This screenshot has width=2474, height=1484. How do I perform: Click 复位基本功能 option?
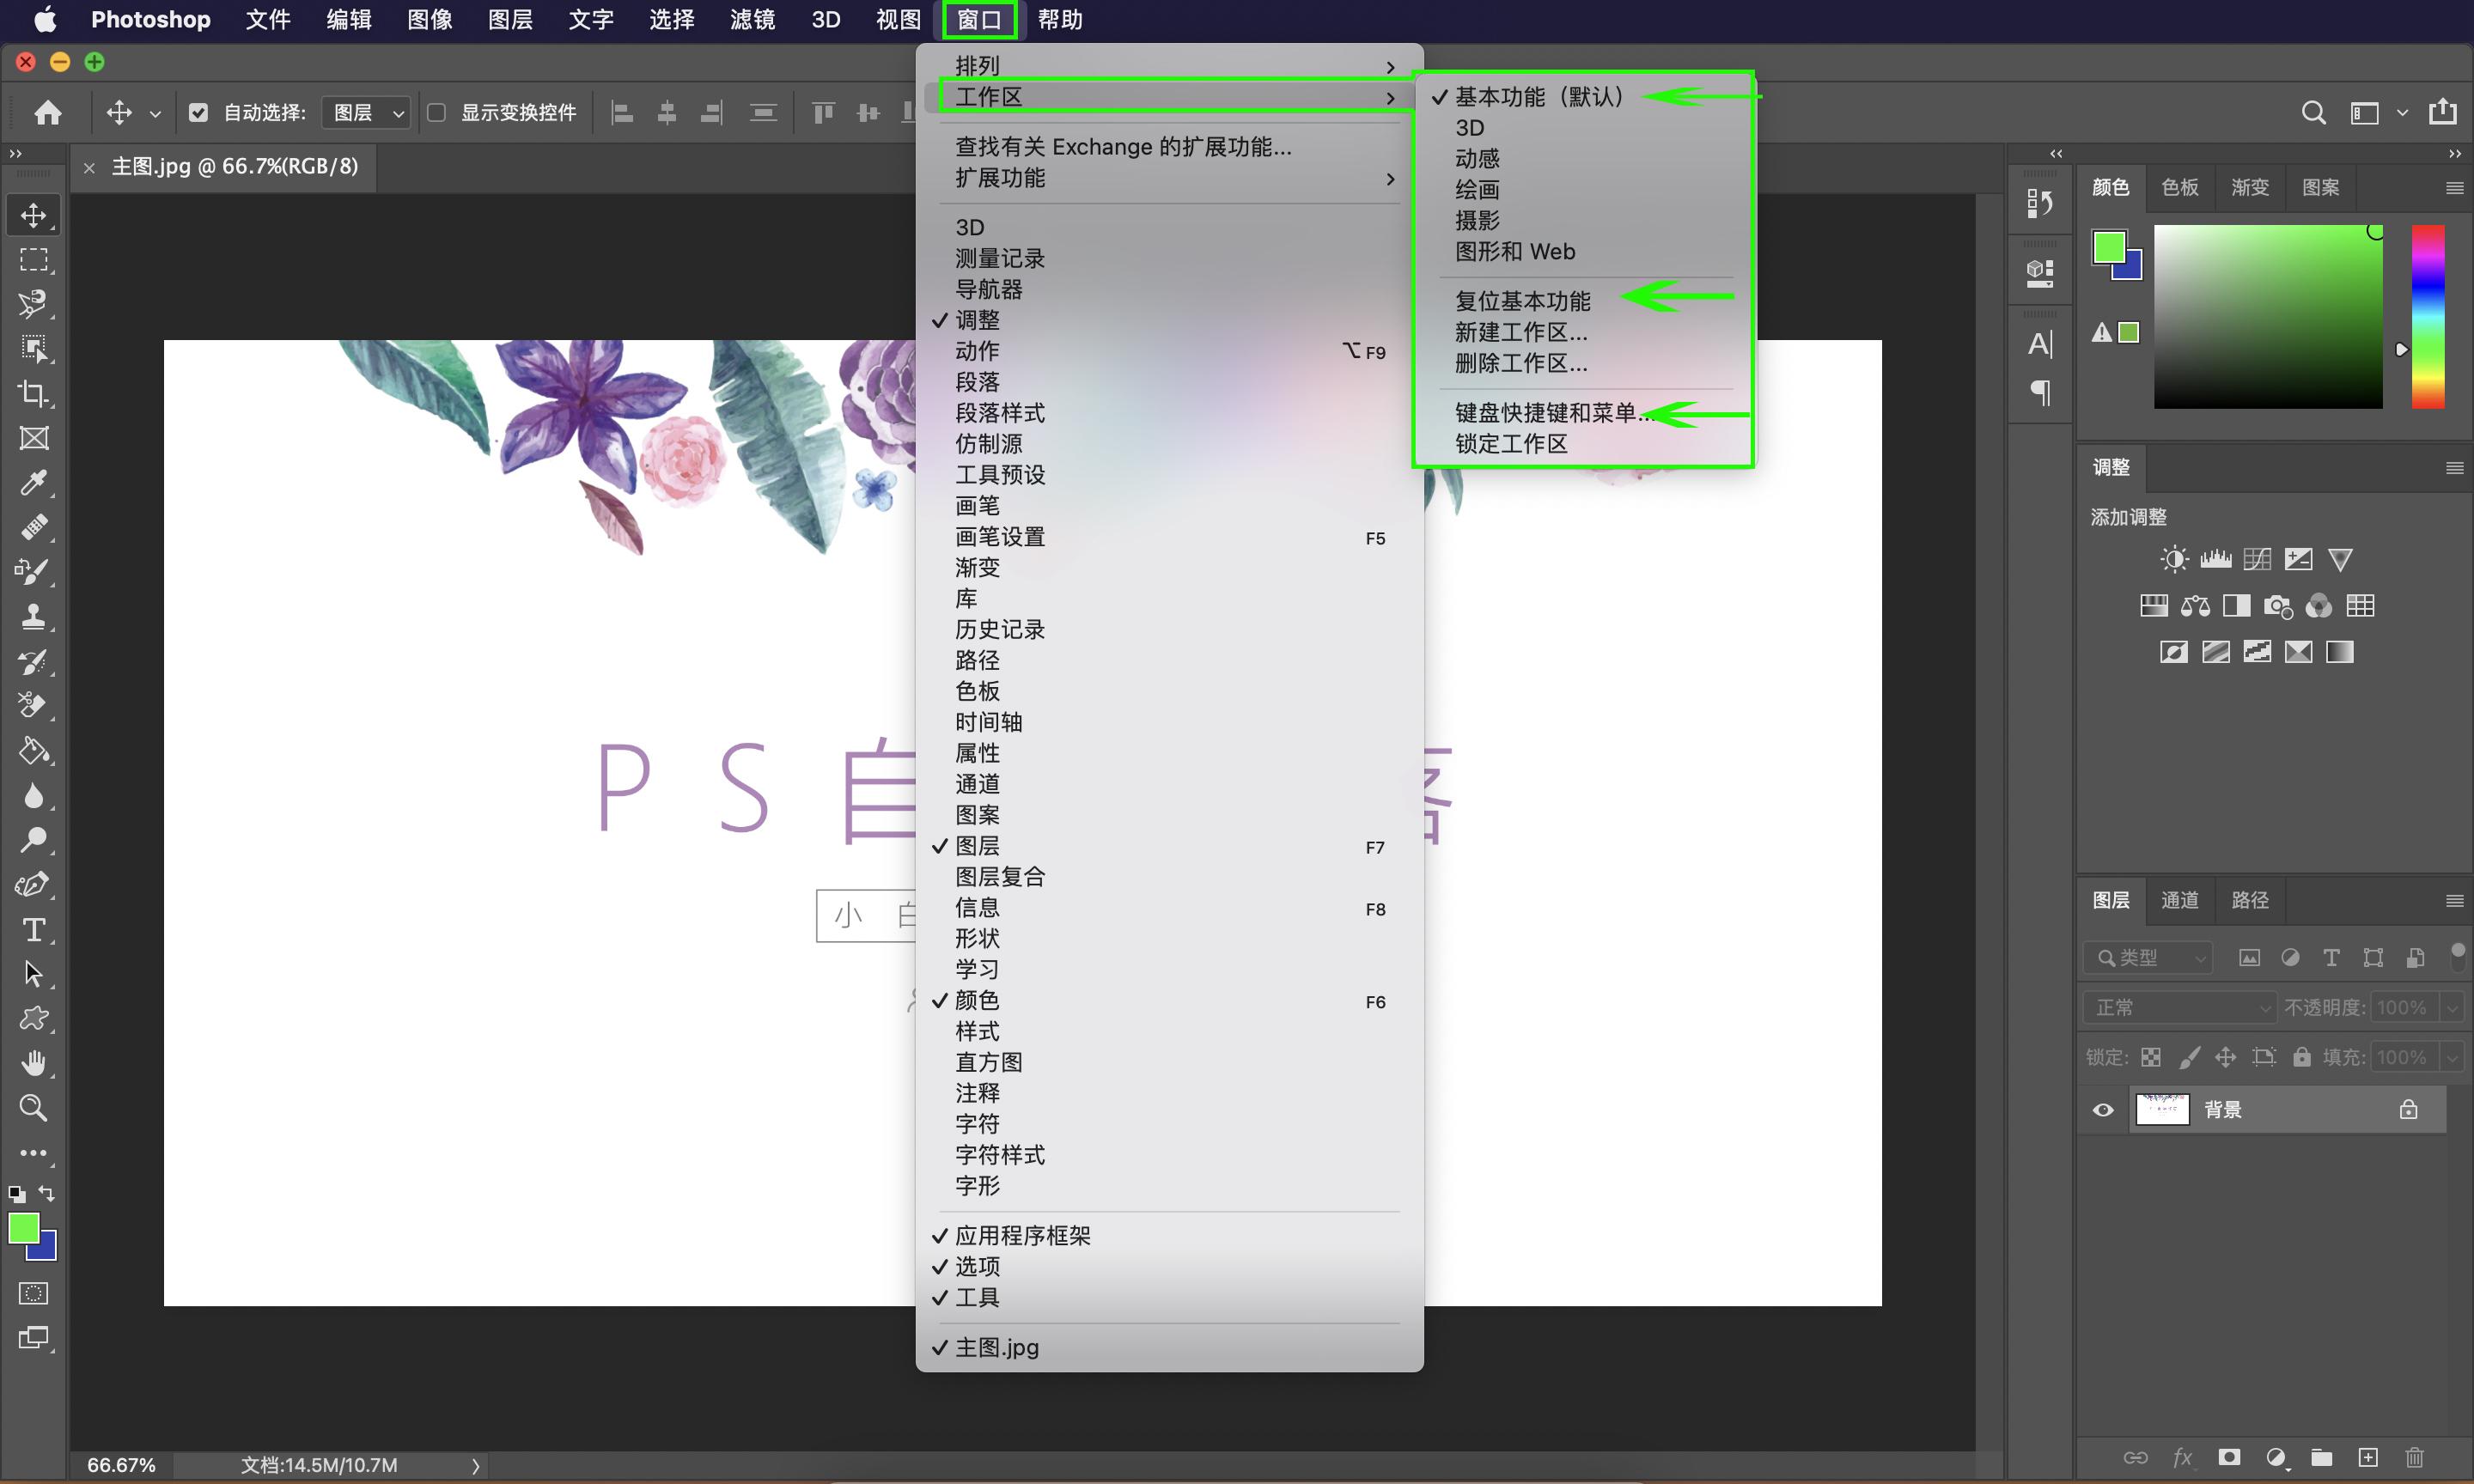[1521, 301]
